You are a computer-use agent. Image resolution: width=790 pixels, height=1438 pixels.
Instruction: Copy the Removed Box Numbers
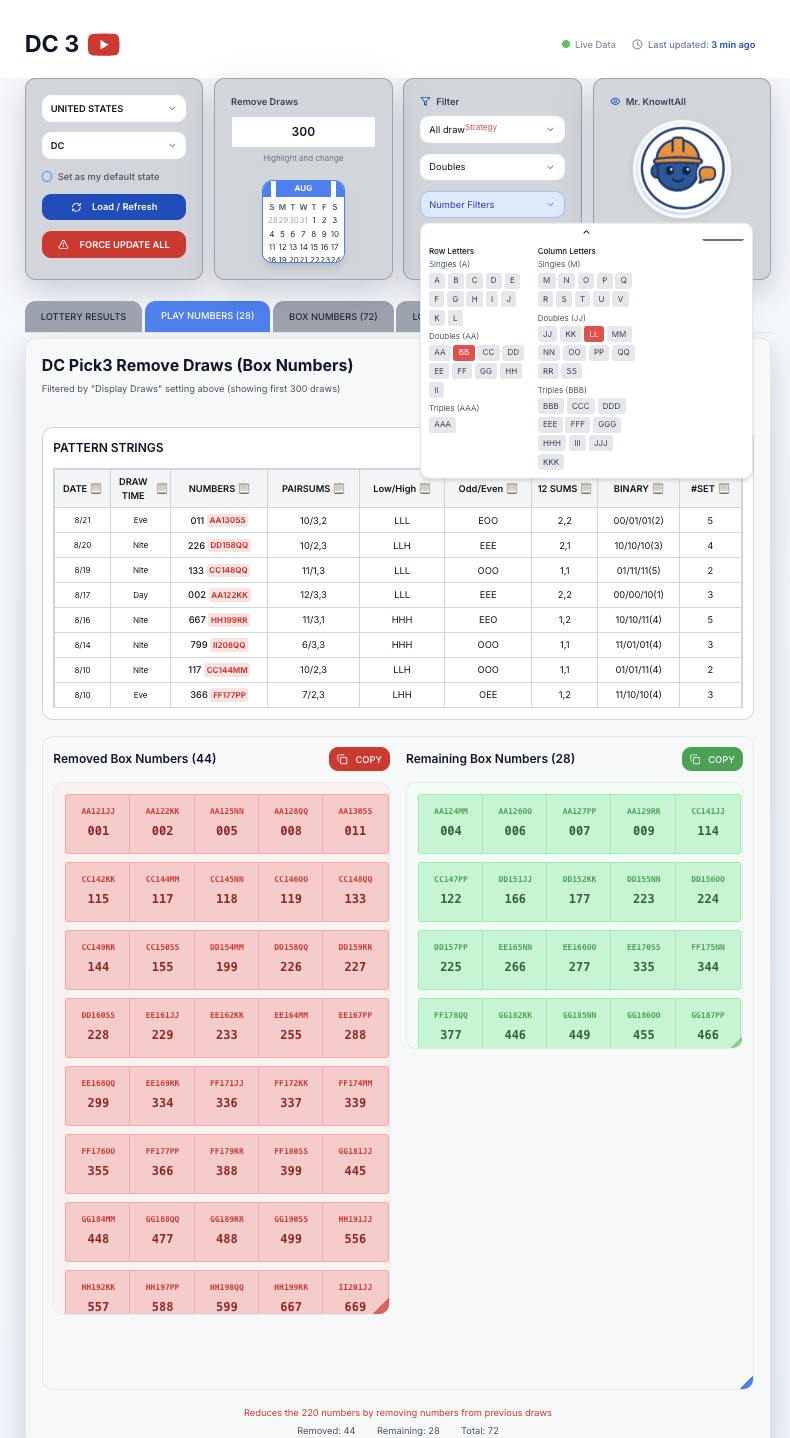pos(359,759)
